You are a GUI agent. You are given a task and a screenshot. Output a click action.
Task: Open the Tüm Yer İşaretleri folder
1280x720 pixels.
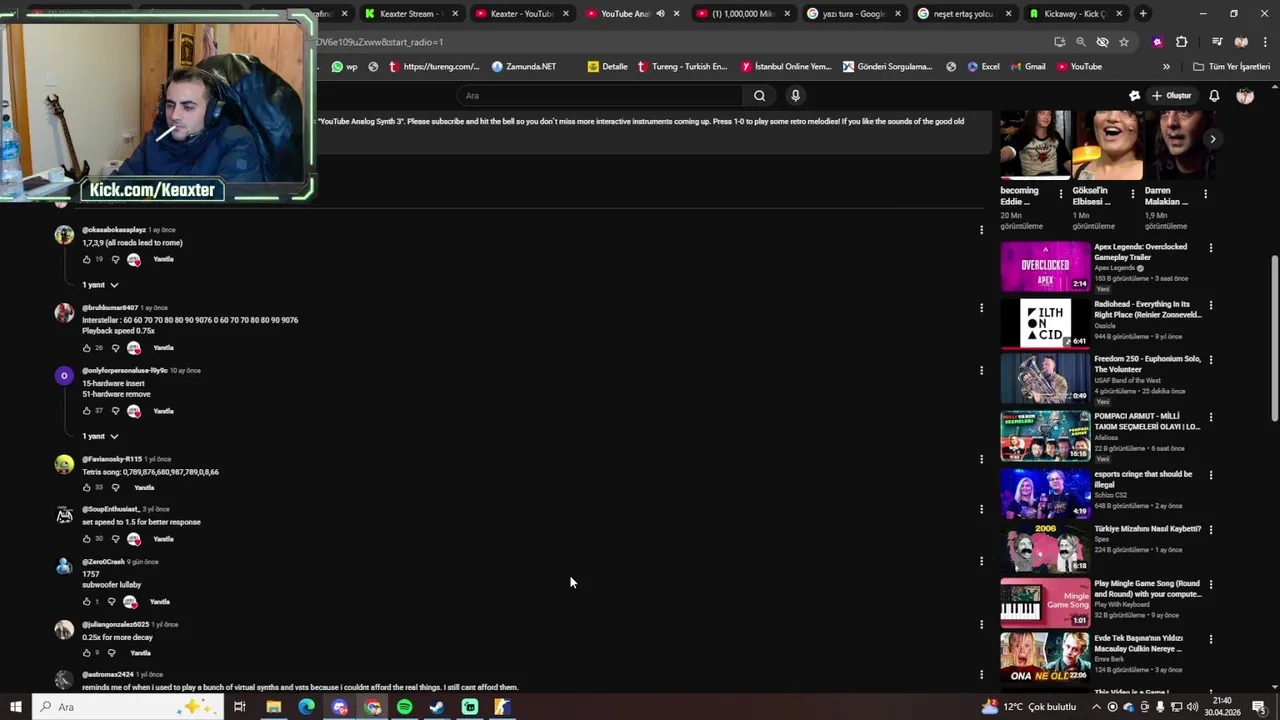1231,67
